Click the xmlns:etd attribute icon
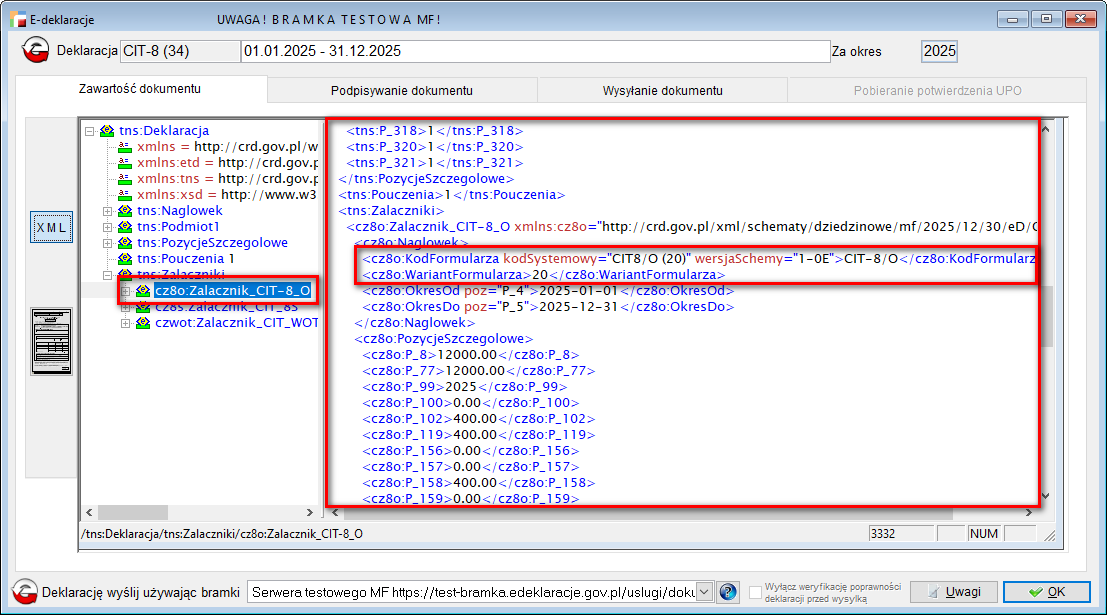This screenshot has height=615, width=1107. [x=125, y=163]
